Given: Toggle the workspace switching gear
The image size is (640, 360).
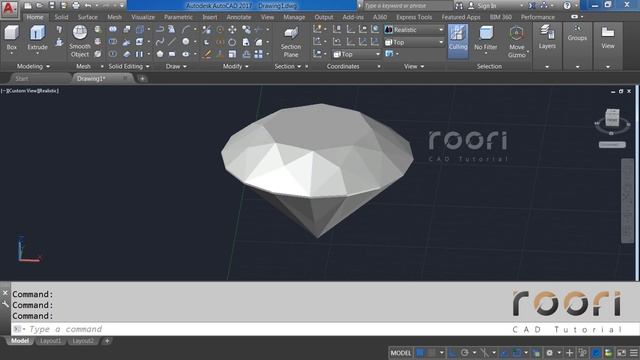Looking at the screenshot, I should 550,353.
